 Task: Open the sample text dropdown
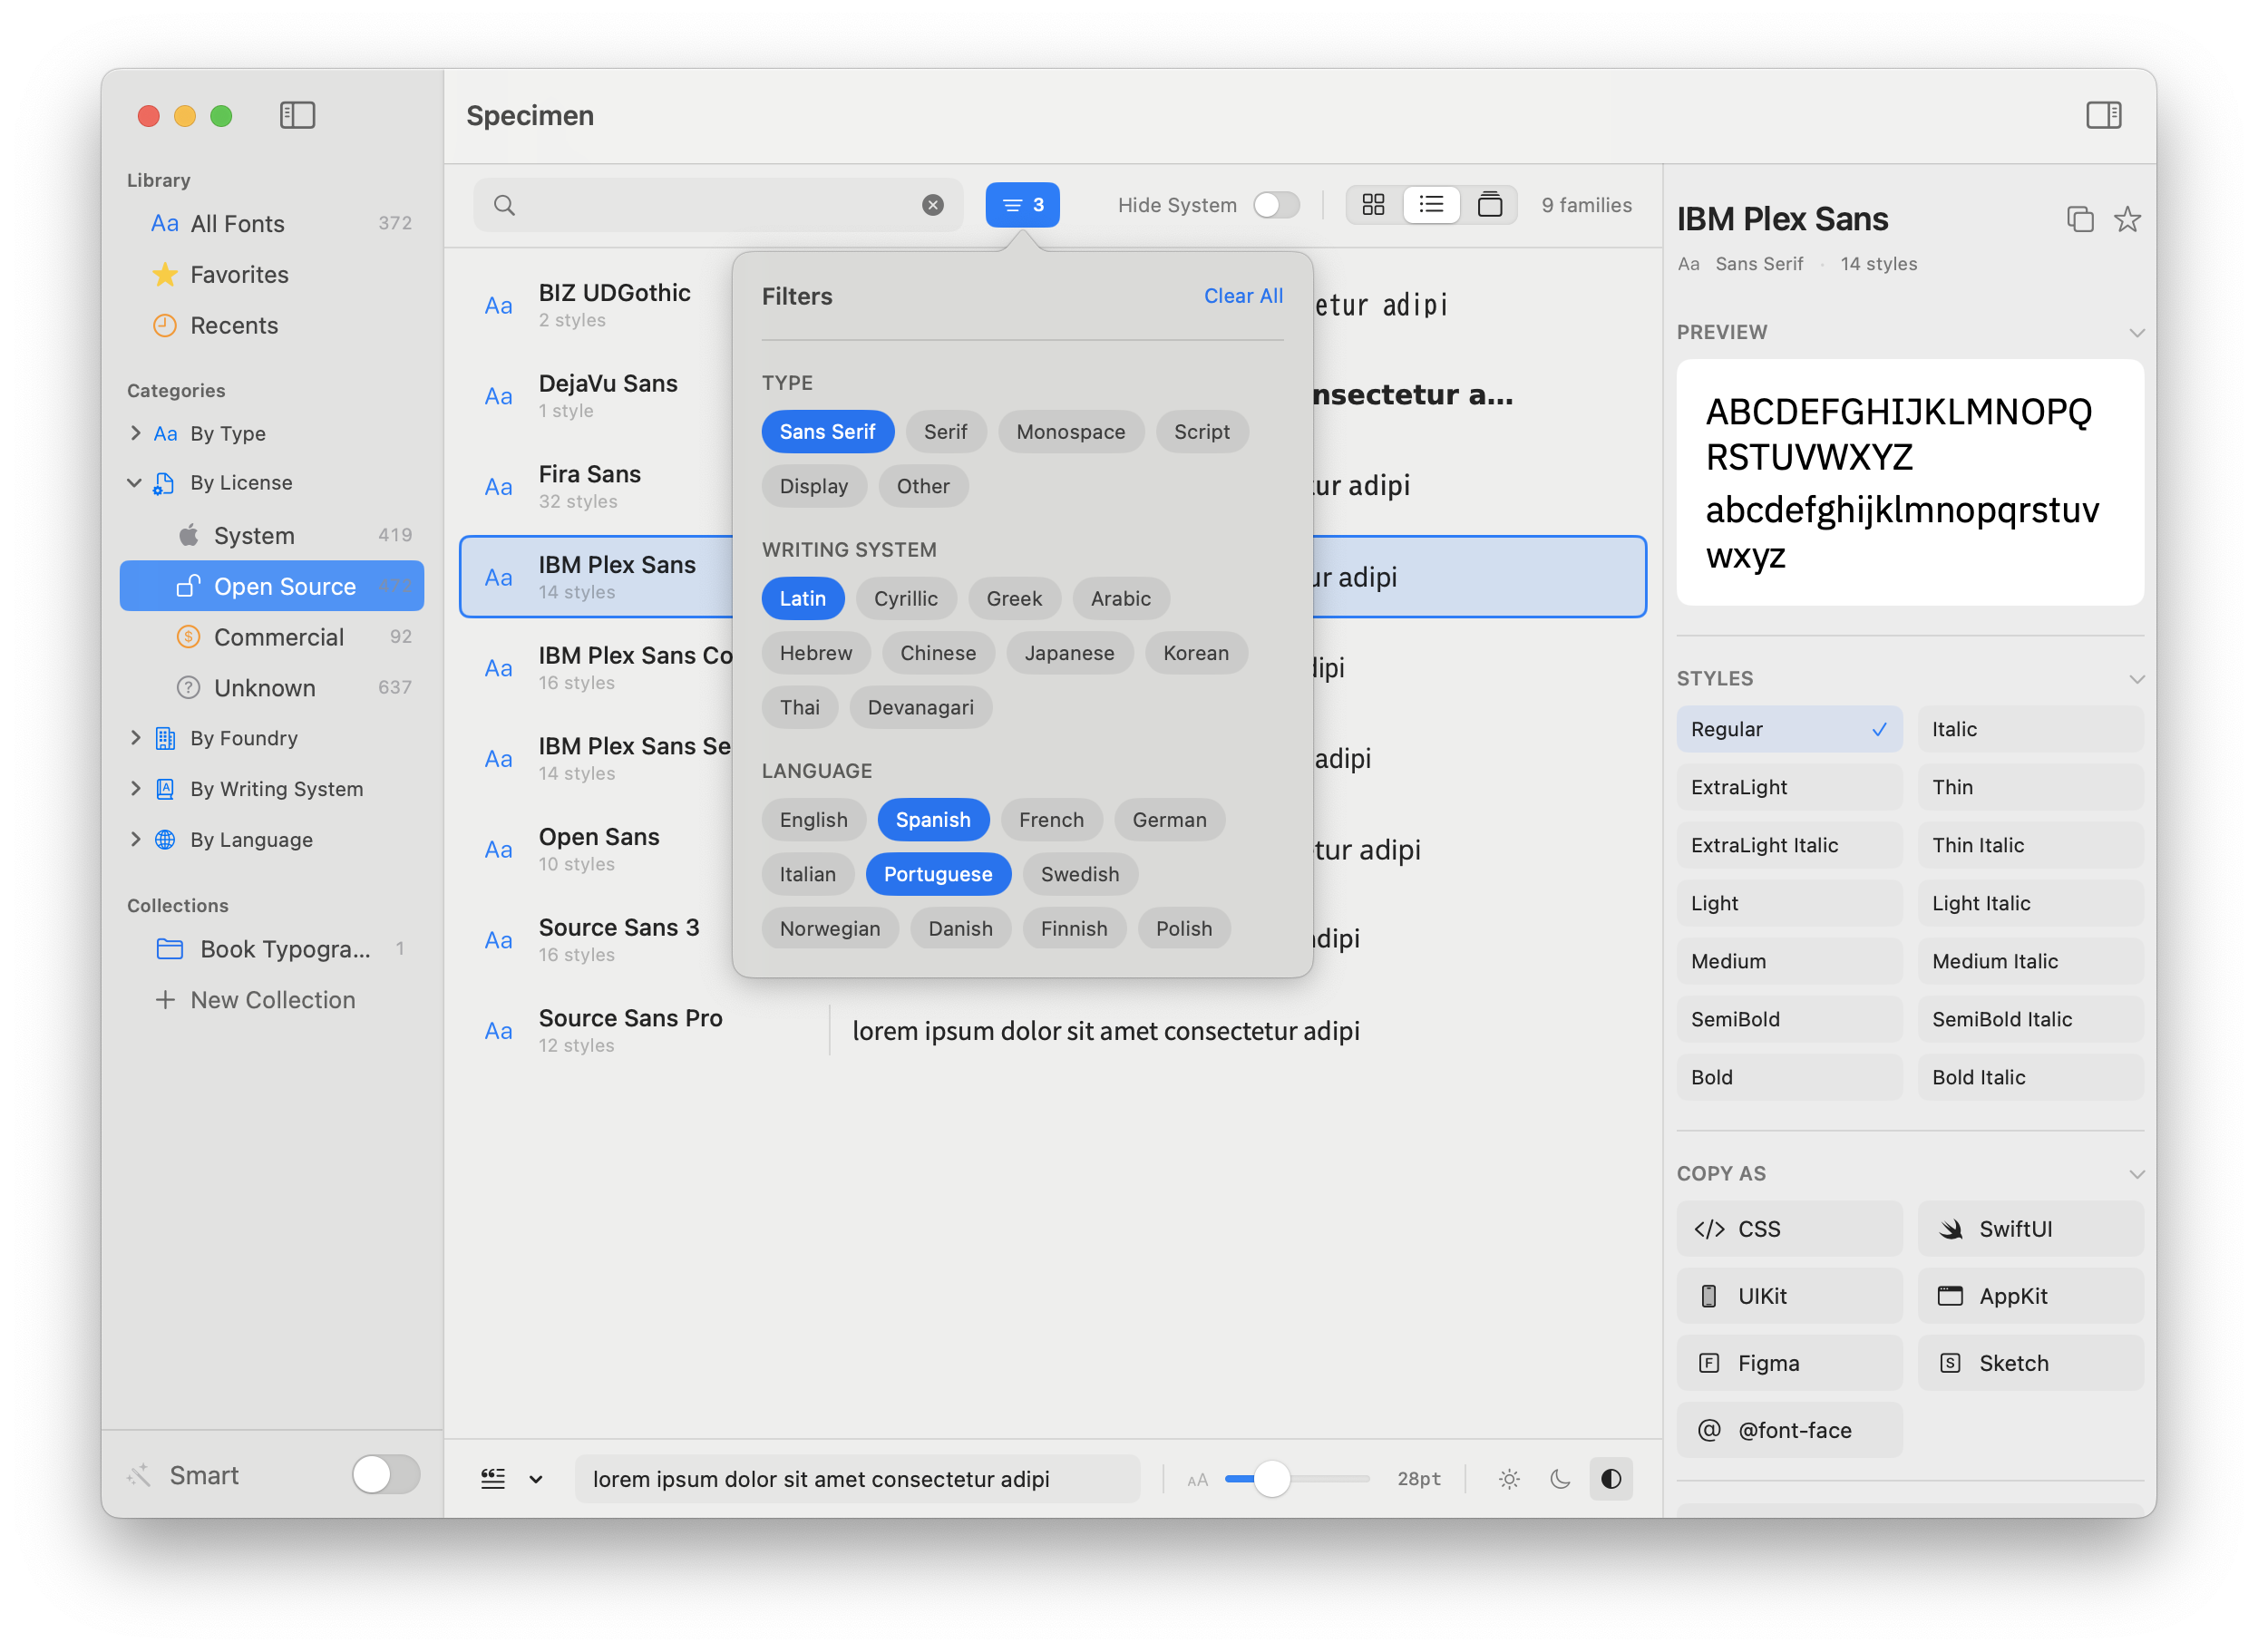click(537, 1478)
